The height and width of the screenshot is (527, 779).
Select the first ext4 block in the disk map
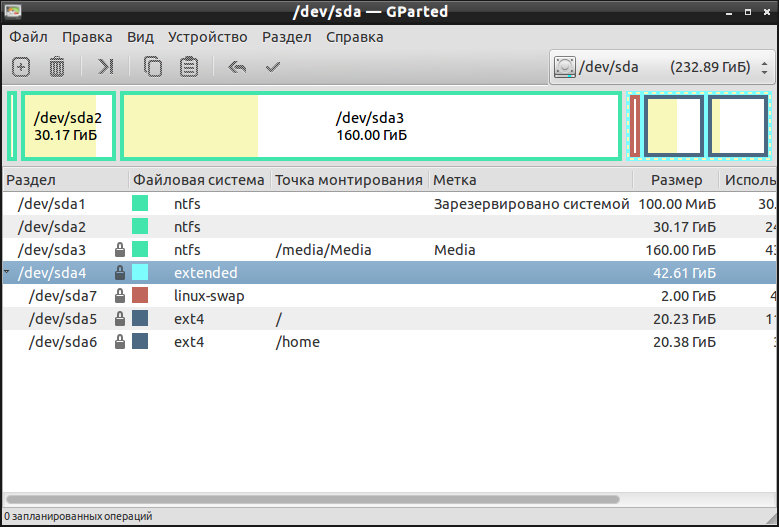(x=673, y=126)
